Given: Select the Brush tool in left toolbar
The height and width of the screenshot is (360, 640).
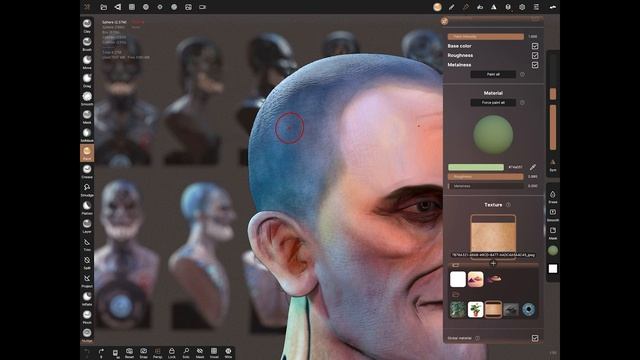Looking at the screenshot, I should tap(87, 44).
